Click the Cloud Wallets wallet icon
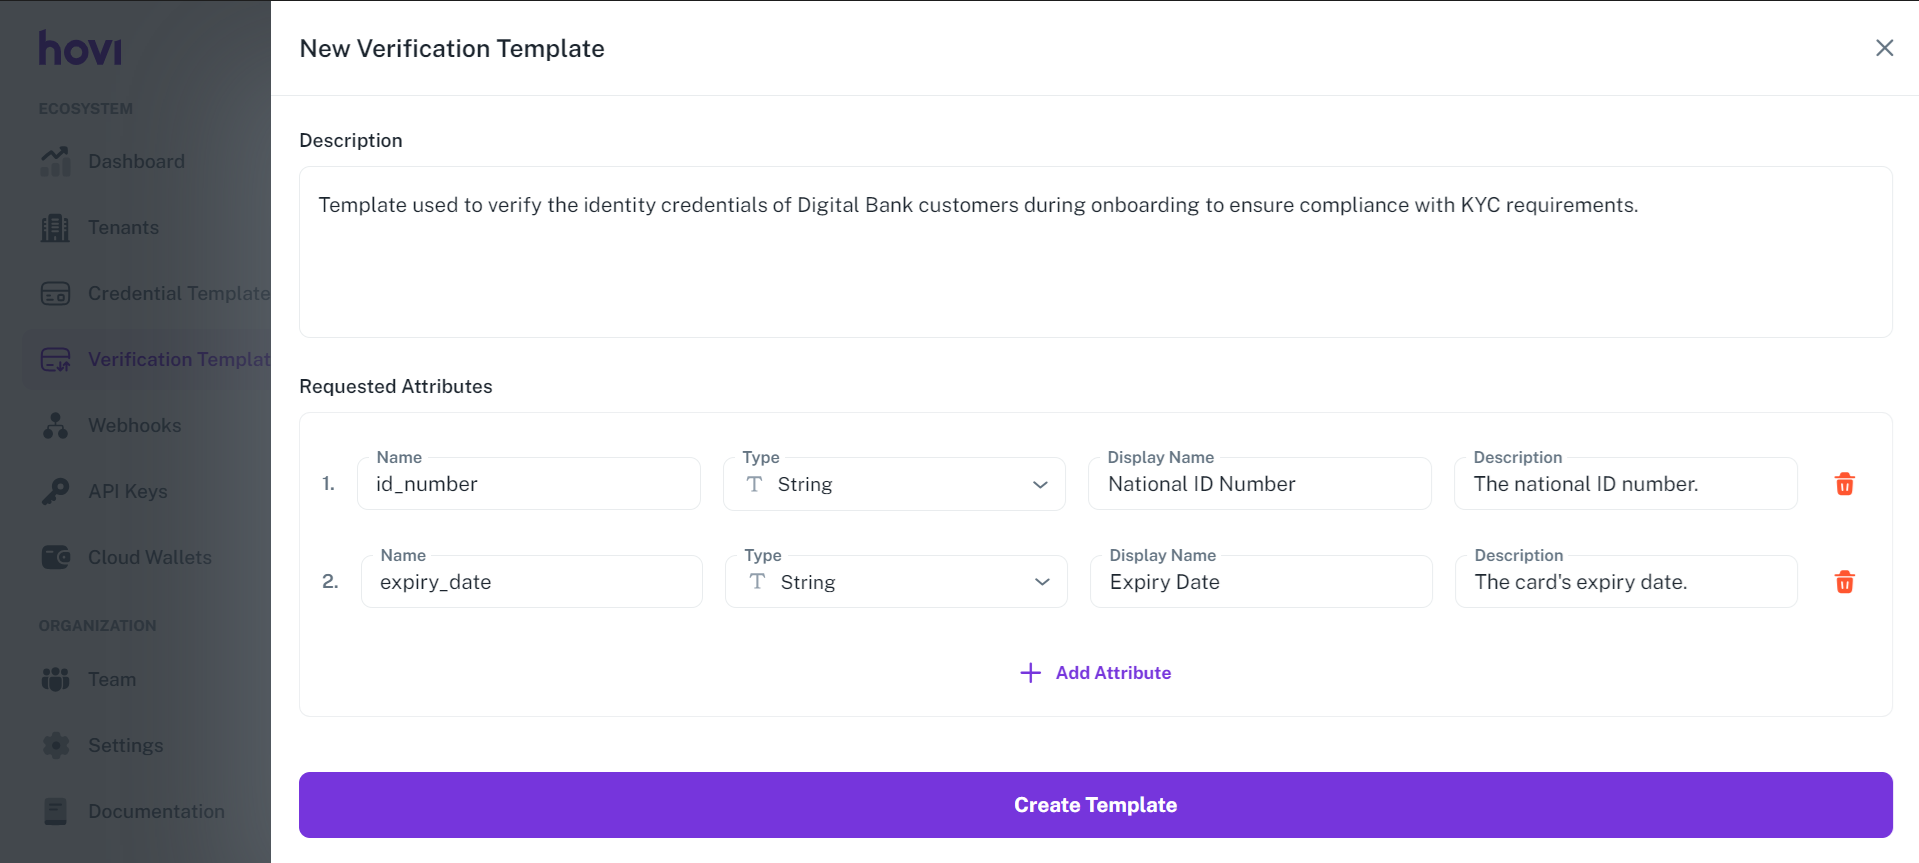Viewport: 1919px width, 863px height. tap(55, 557)
